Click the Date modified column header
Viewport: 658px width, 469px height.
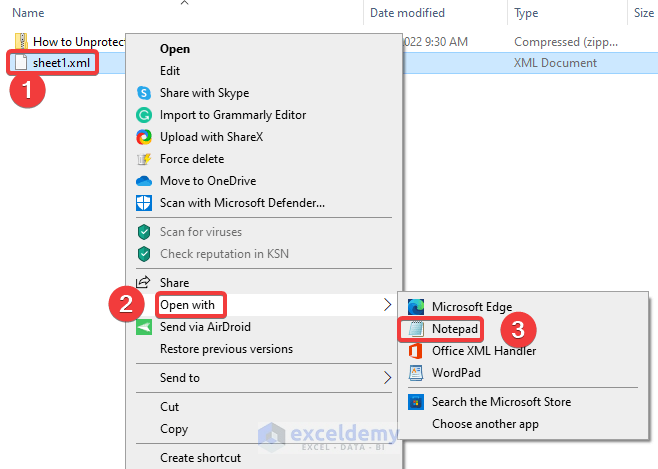[x=406, y=13]
